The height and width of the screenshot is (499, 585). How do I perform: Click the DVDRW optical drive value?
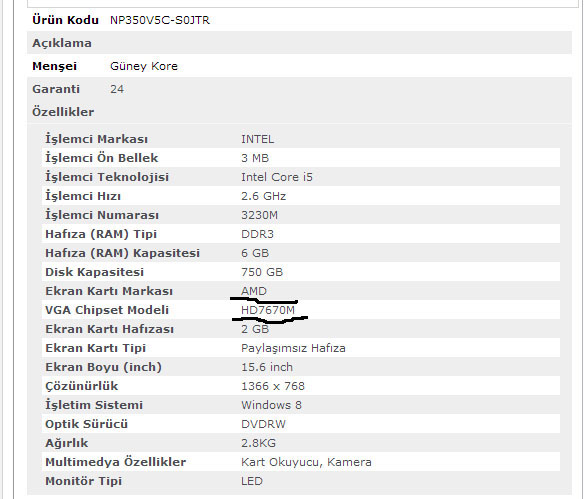[263, 424]
